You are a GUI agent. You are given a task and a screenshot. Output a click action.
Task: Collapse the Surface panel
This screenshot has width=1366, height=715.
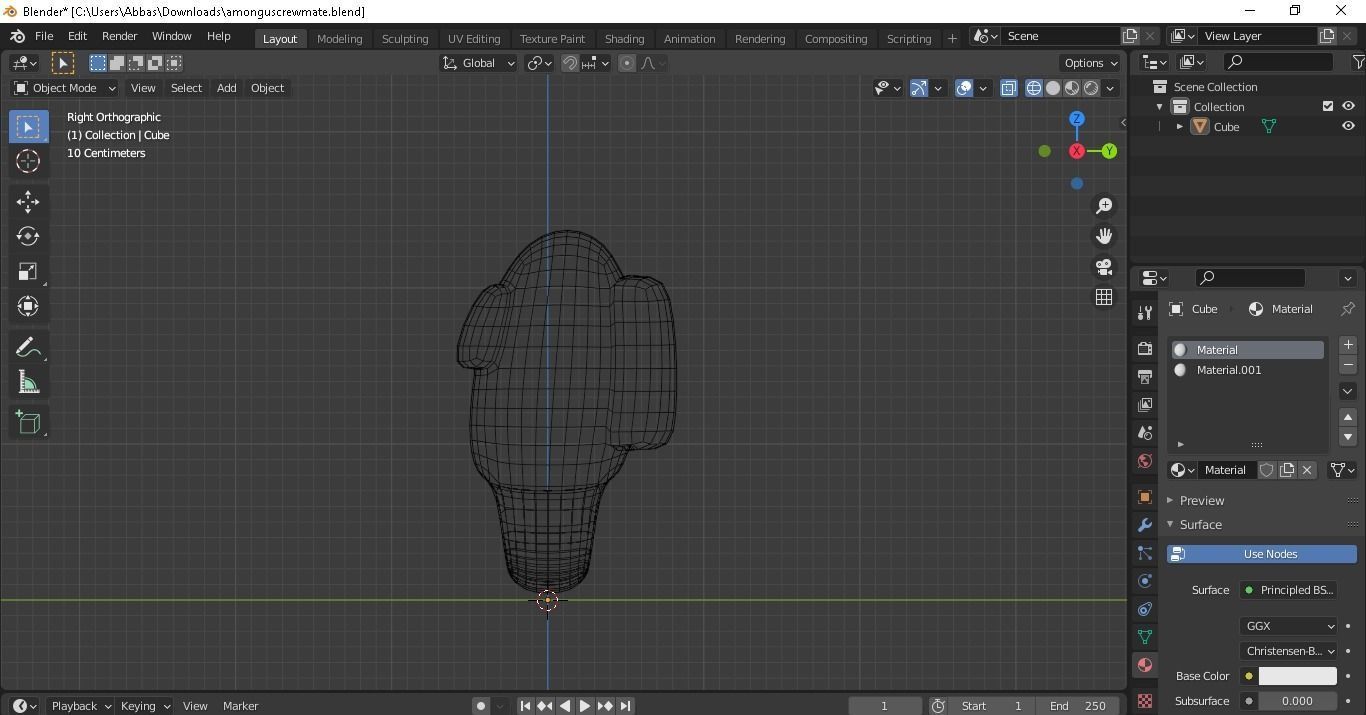point(1200,524)
